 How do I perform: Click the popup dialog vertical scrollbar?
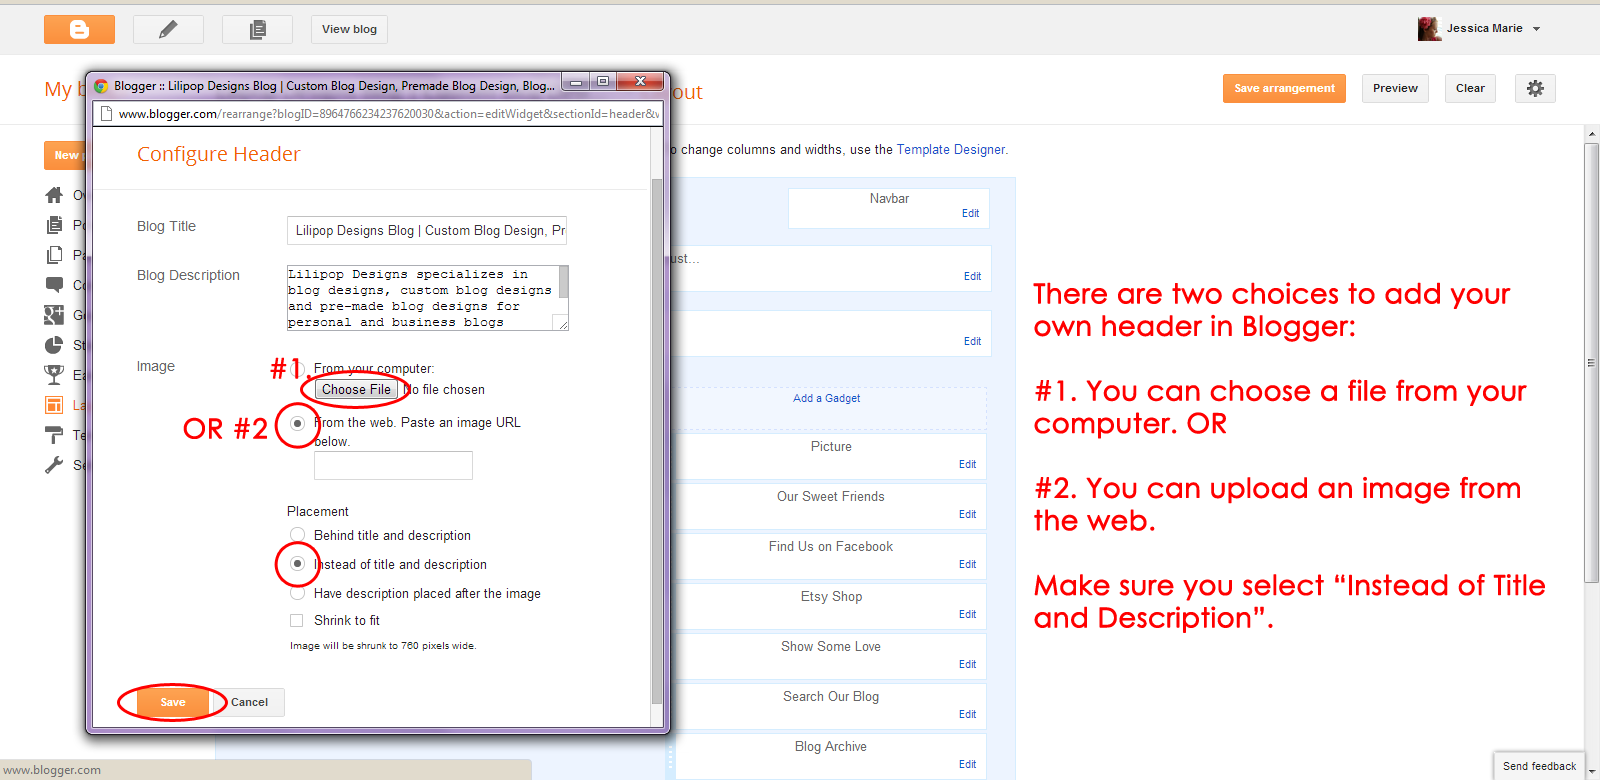(656, 440)
